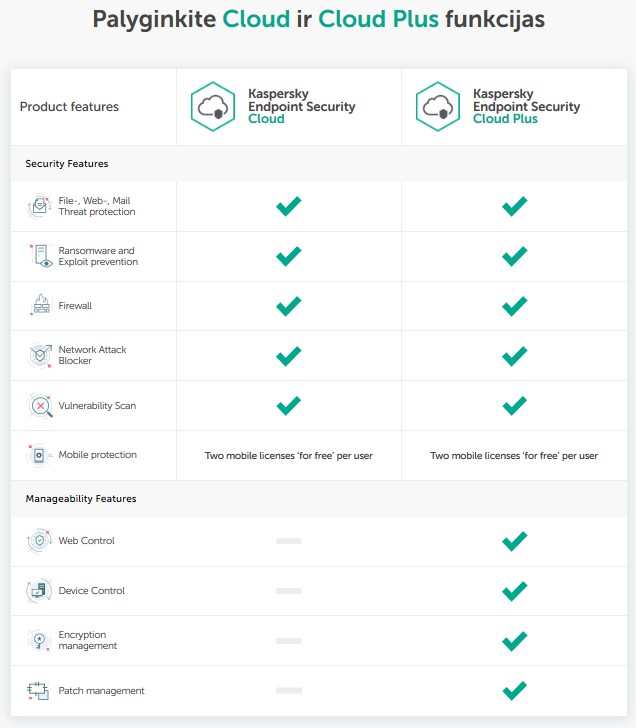
Task: Click the 'Patch management' label
Action: 101,691
